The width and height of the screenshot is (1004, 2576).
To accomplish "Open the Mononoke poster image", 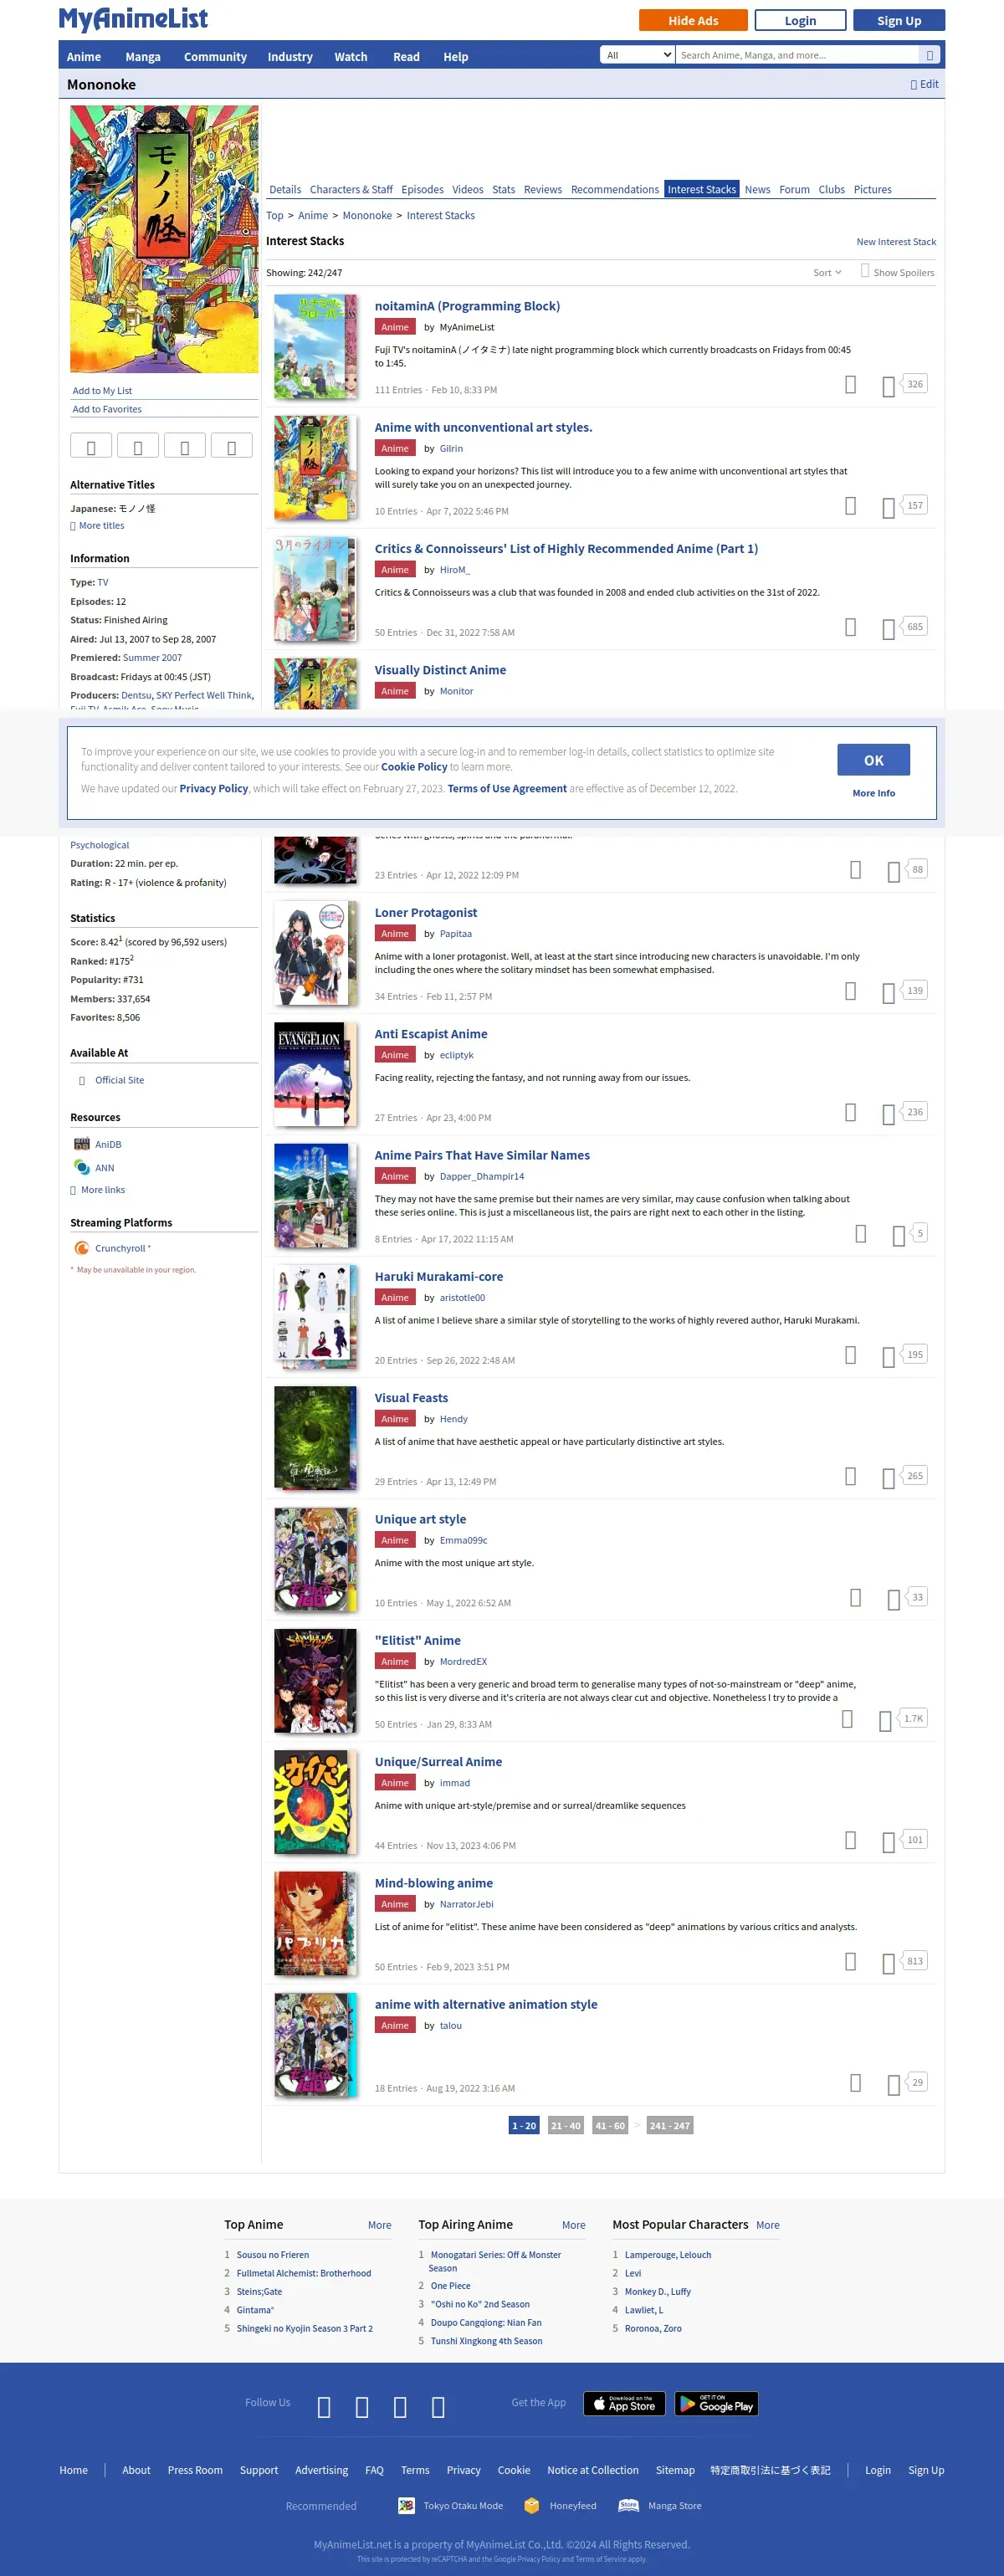I will click(164, 239).
